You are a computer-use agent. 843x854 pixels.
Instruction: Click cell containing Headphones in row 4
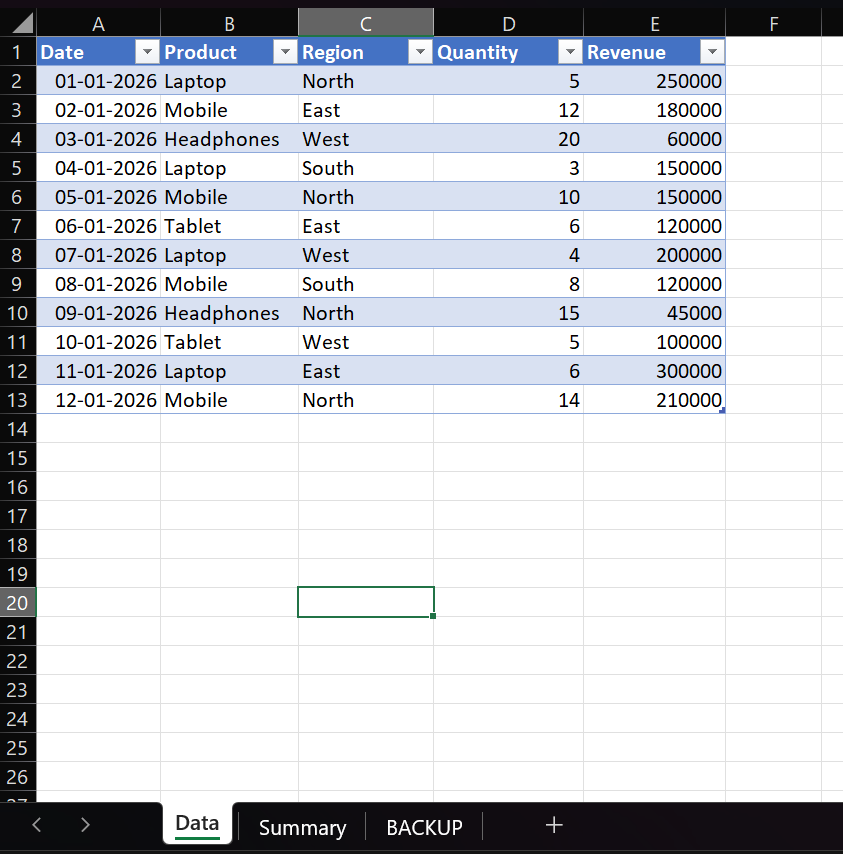pos(222,139)
